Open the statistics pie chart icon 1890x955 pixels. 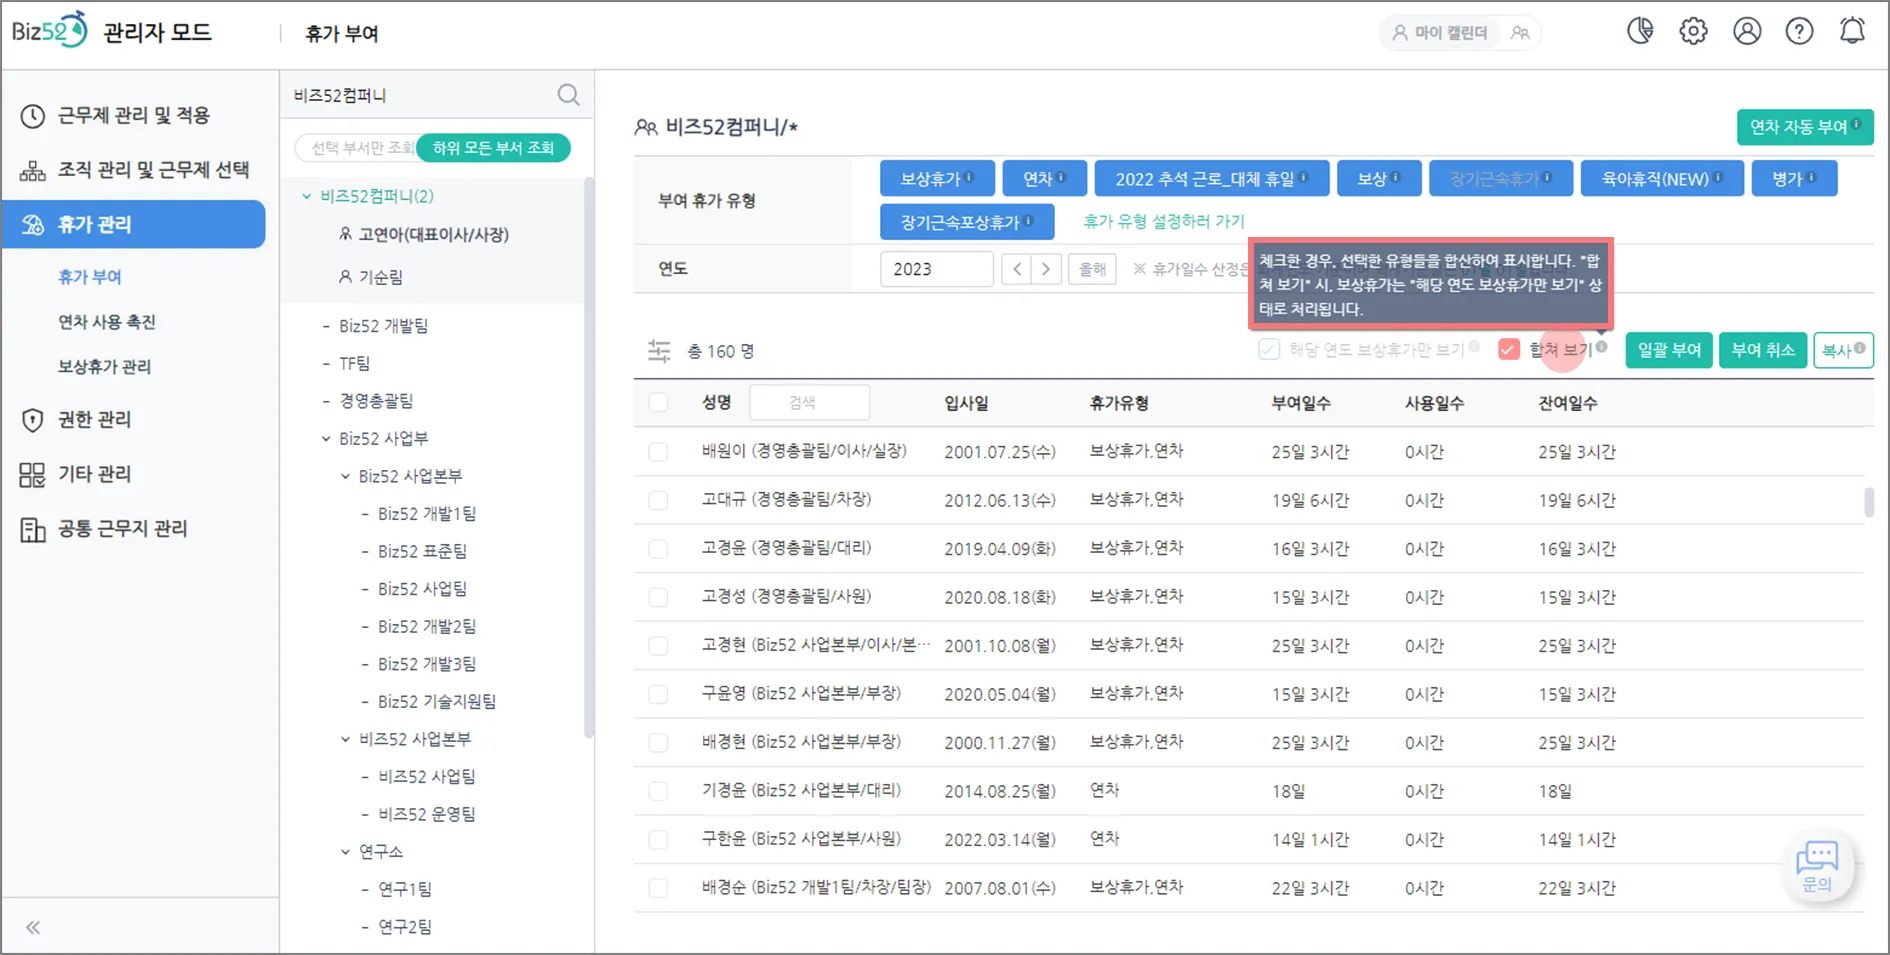click(1640, 32)
